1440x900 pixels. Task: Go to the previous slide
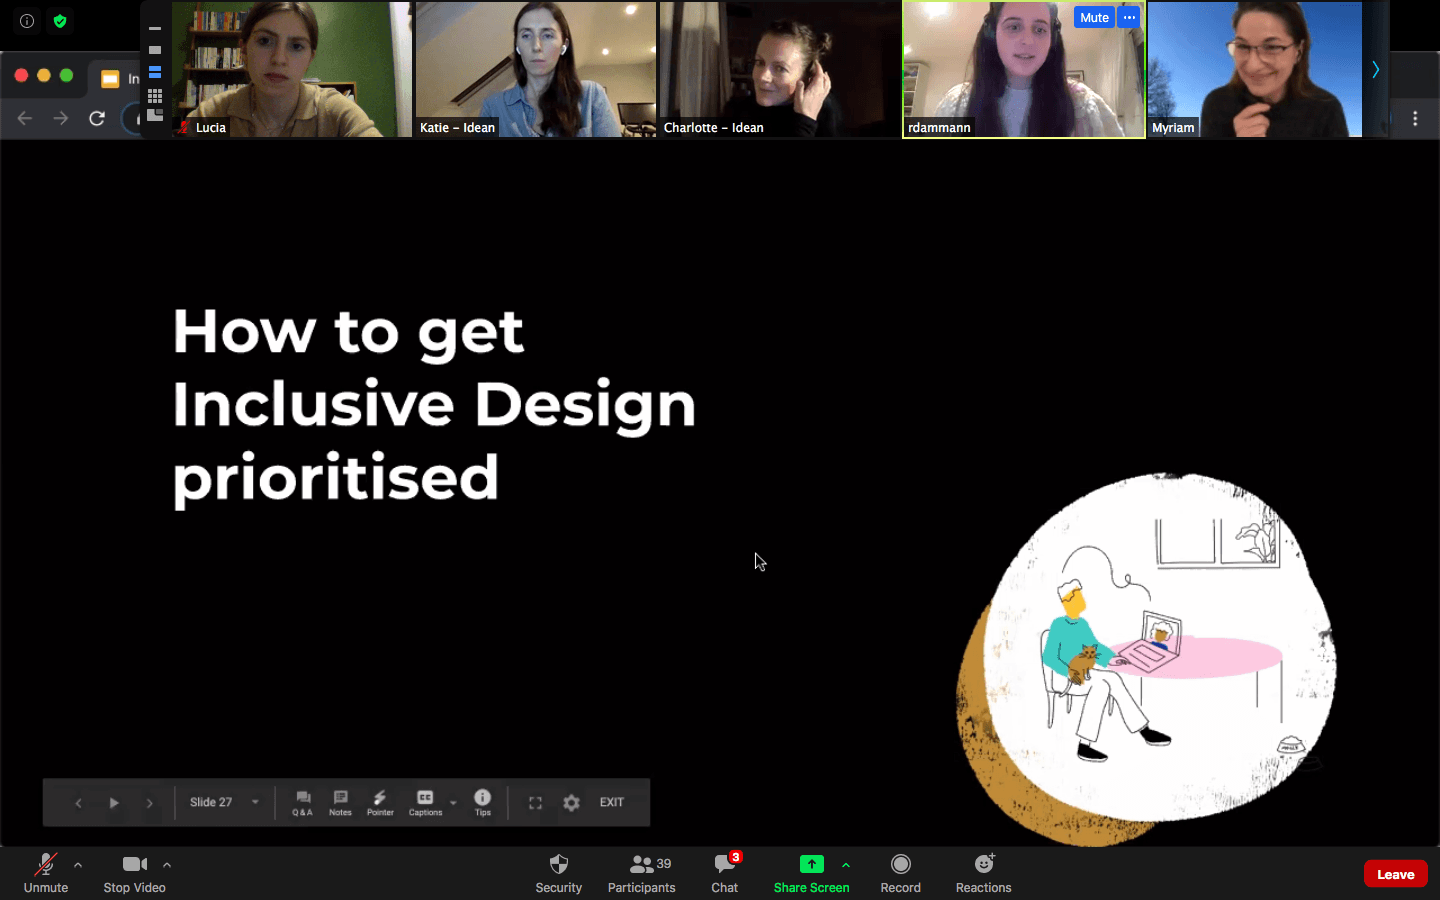tap(78, 803)
